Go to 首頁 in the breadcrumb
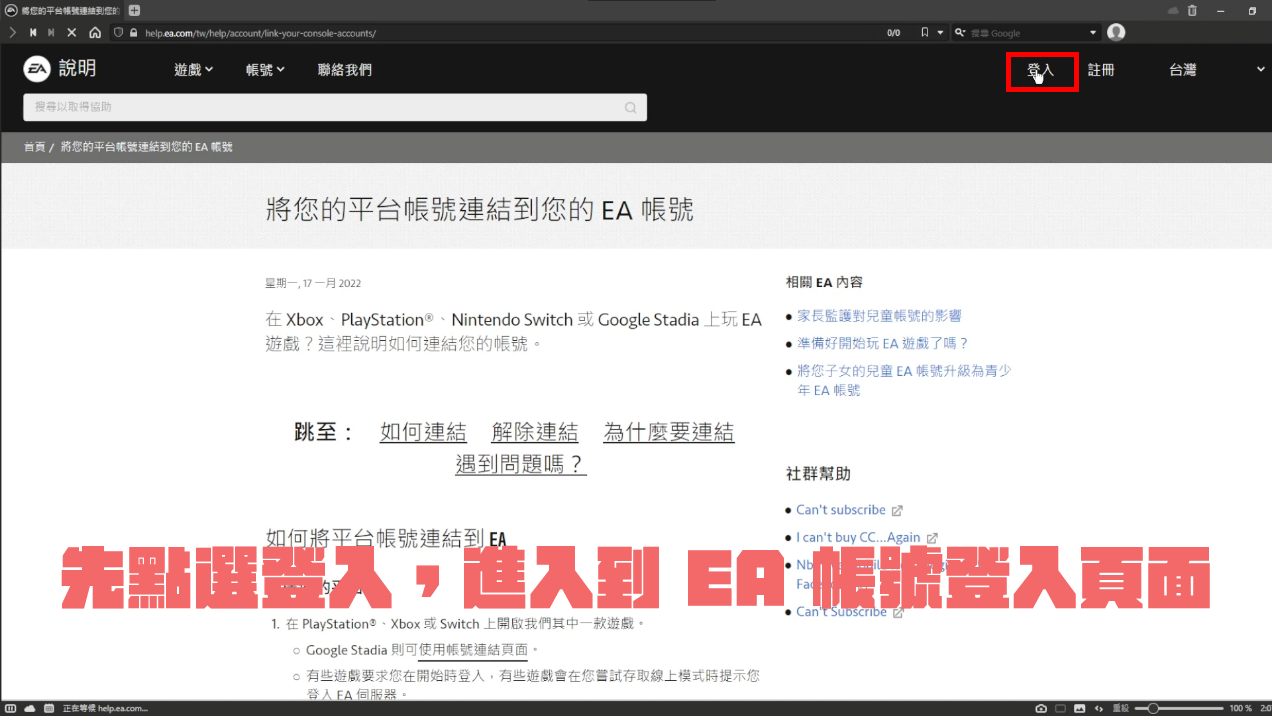1272x716 pixels. point(35,147)
